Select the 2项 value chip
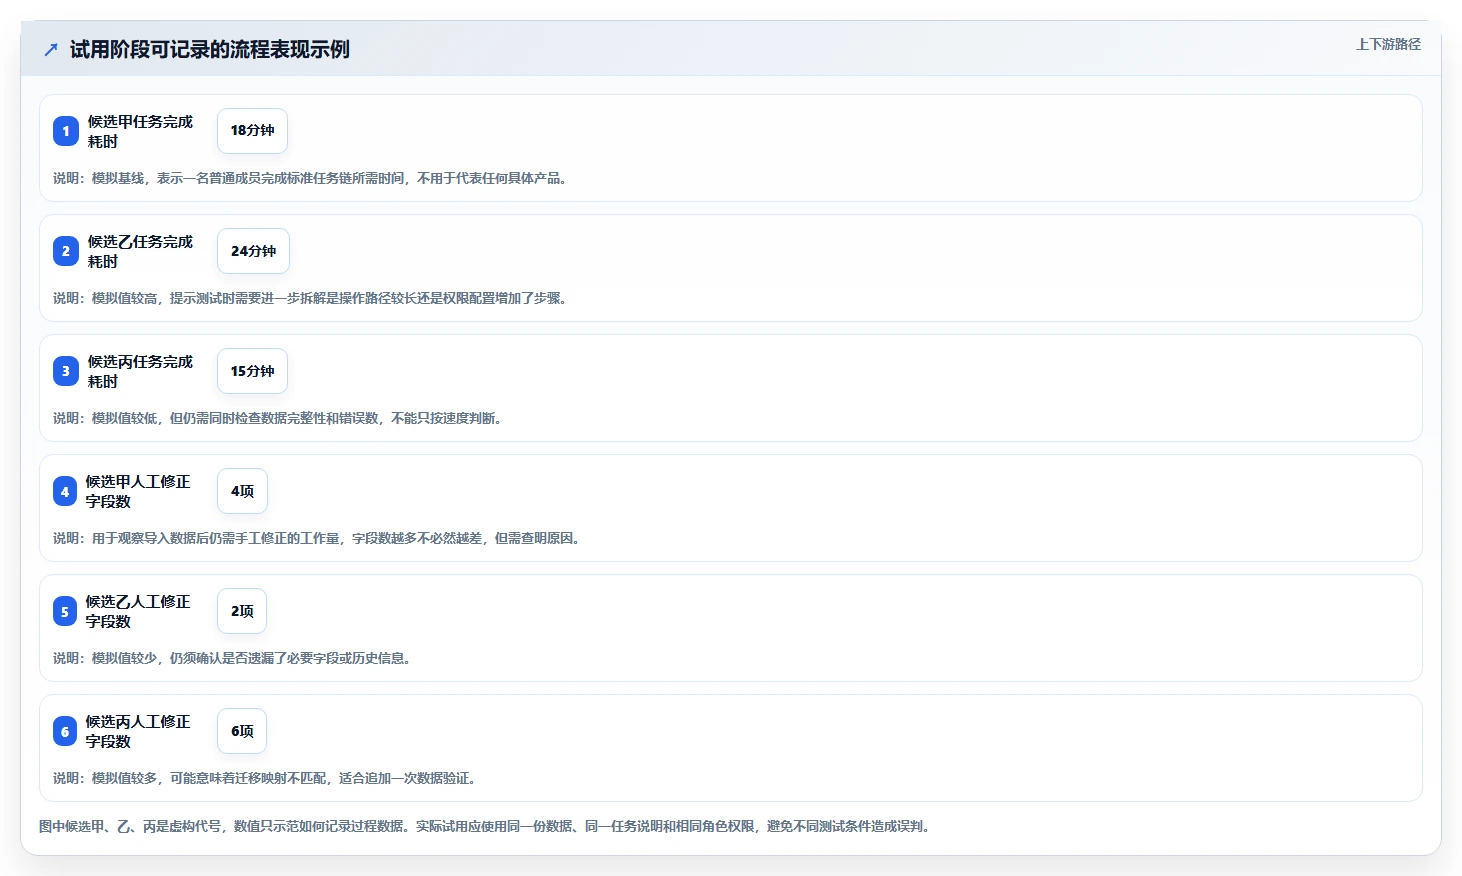 tap(242, 611)
